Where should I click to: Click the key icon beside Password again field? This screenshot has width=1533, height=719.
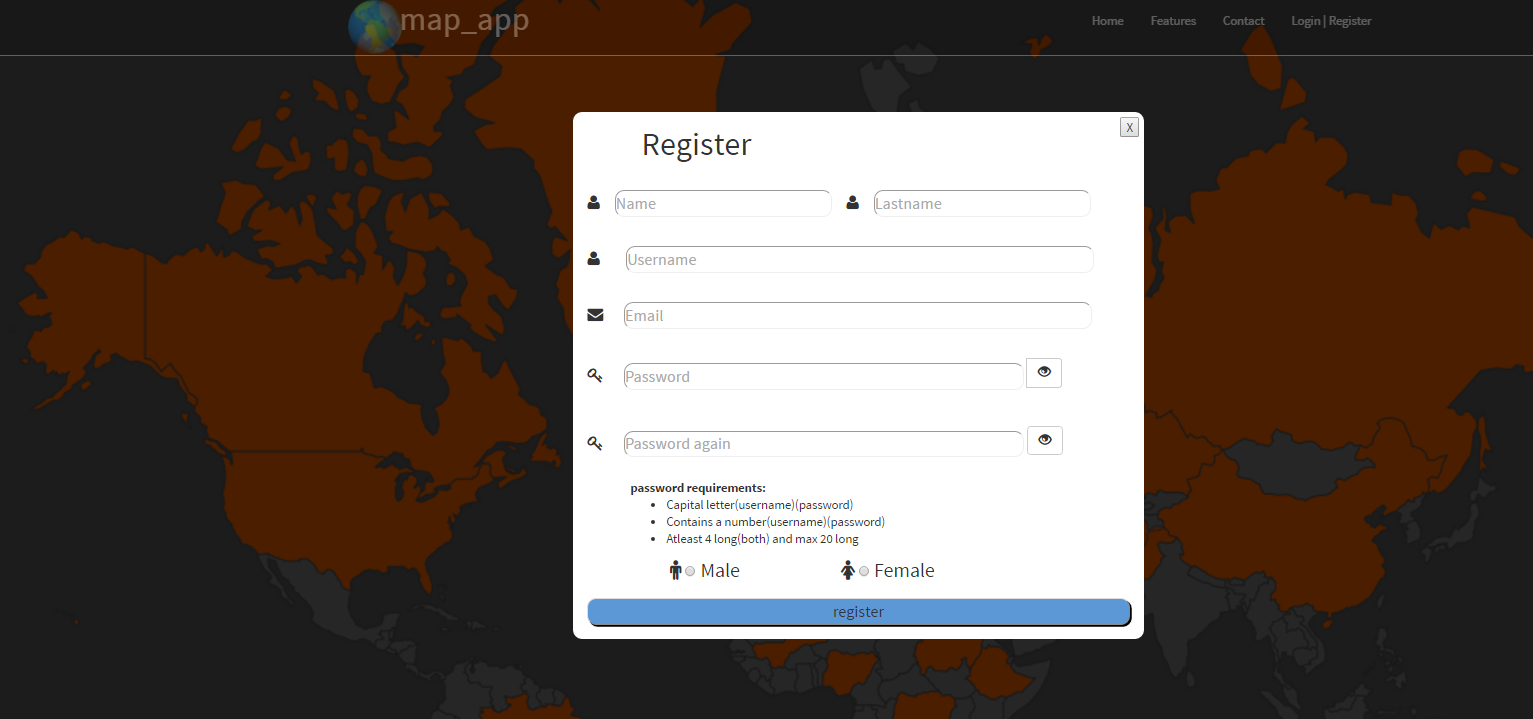[x=595, y=443]
